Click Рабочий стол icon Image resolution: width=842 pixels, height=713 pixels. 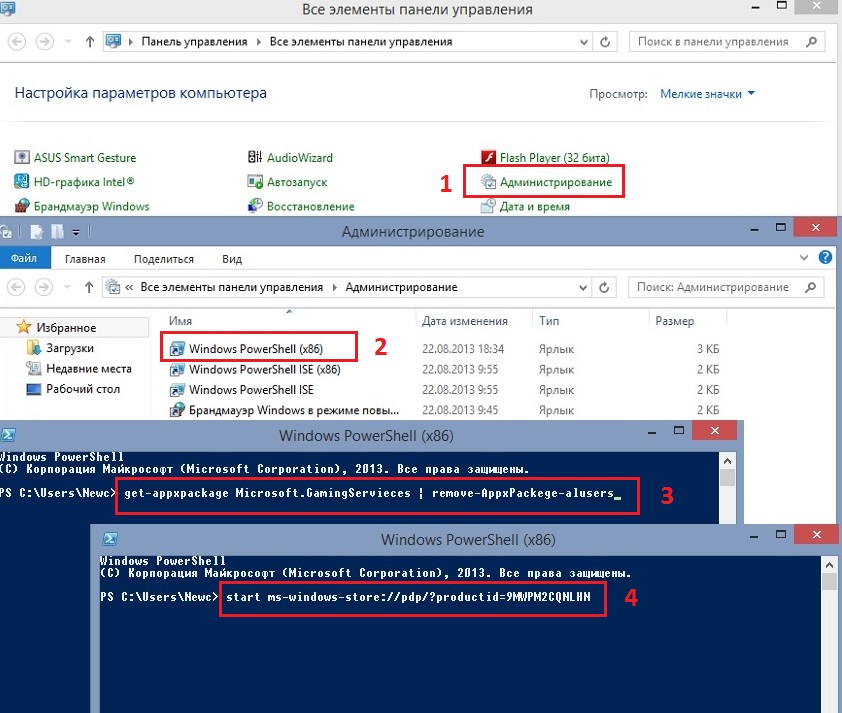click(x=33, y=389)
